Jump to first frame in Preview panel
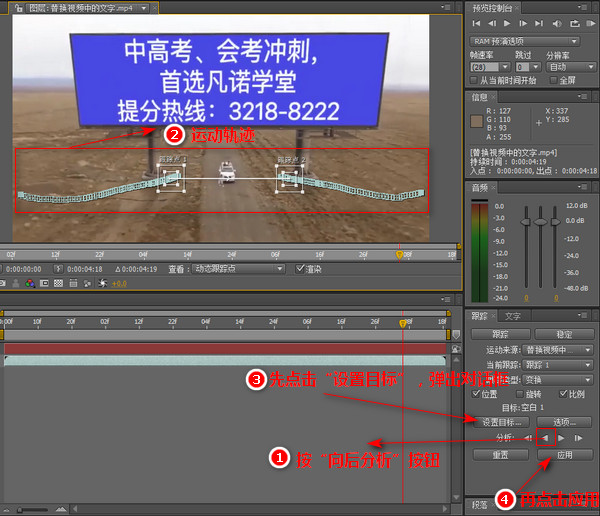The height and width of the screenshot is (516, 600). click(476, 23)
